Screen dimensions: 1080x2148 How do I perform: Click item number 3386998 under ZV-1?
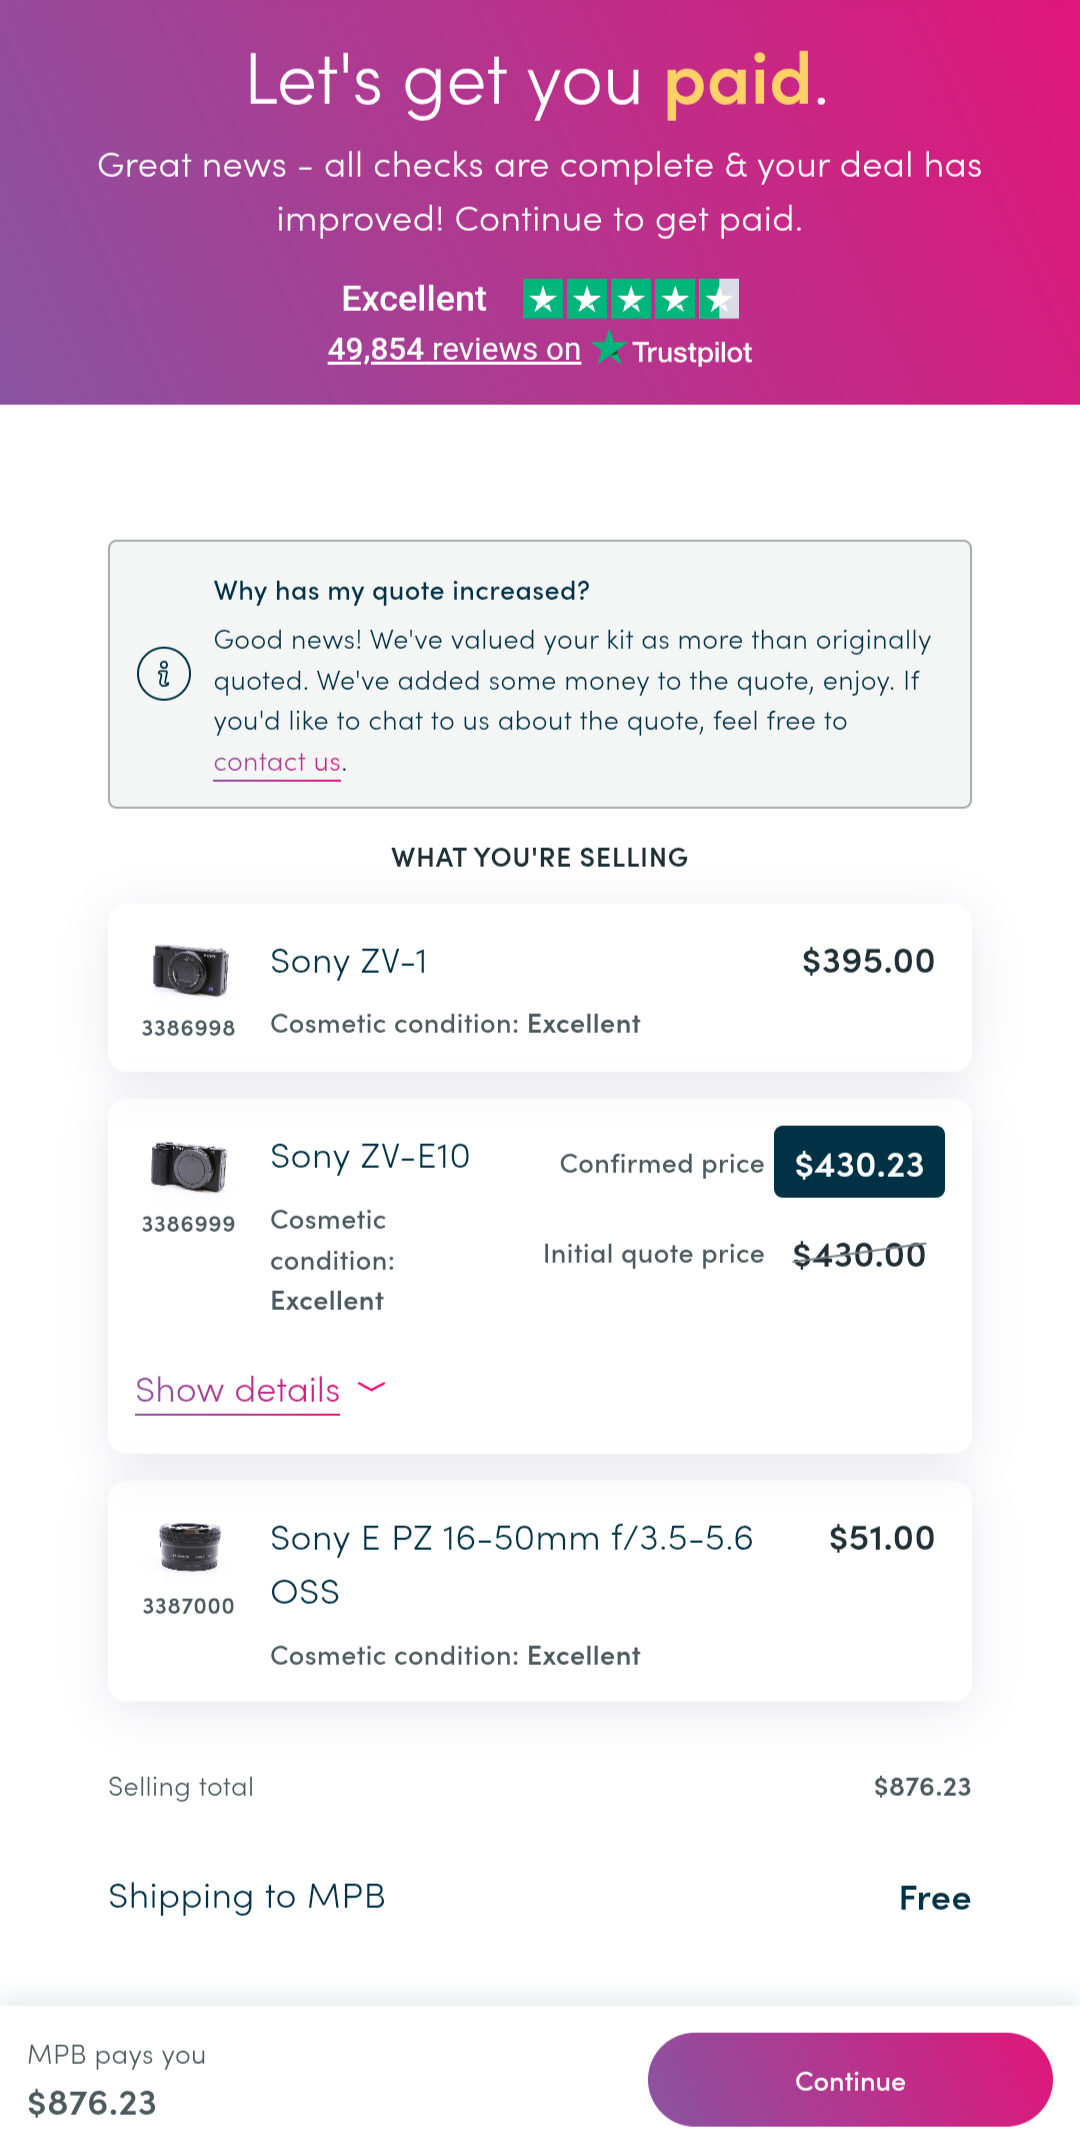(188, 1028)
